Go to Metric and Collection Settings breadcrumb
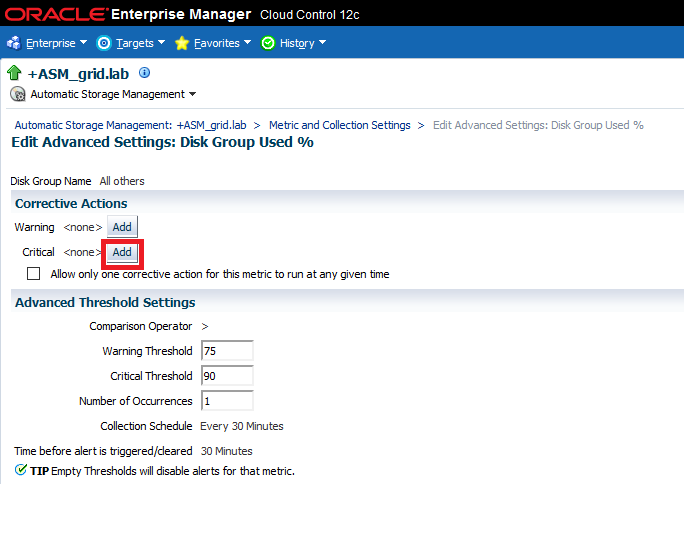Screen dimensions: 684x549 [340, 125]
